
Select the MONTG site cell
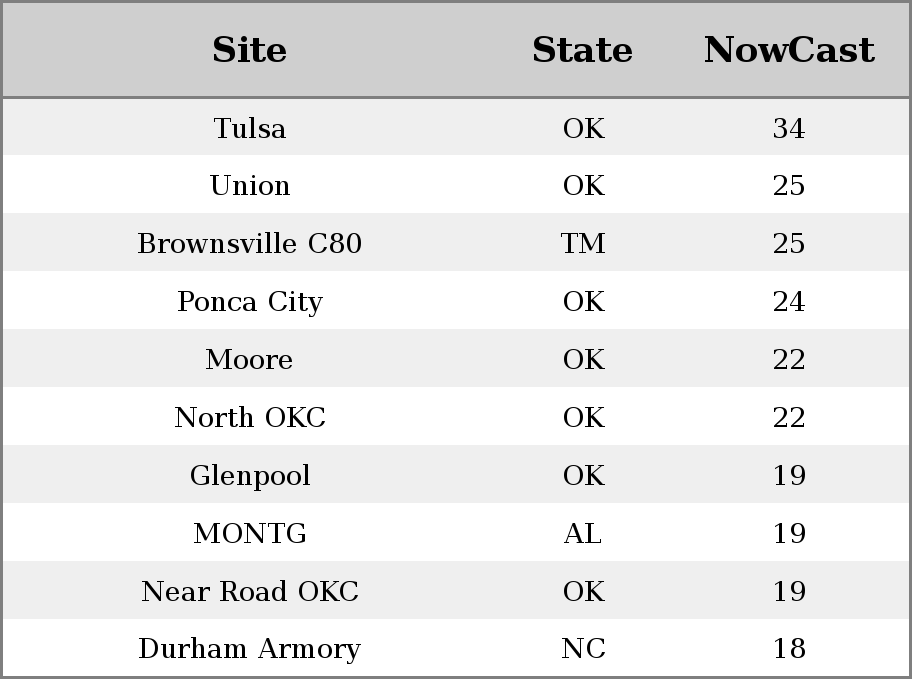(250, 533)
